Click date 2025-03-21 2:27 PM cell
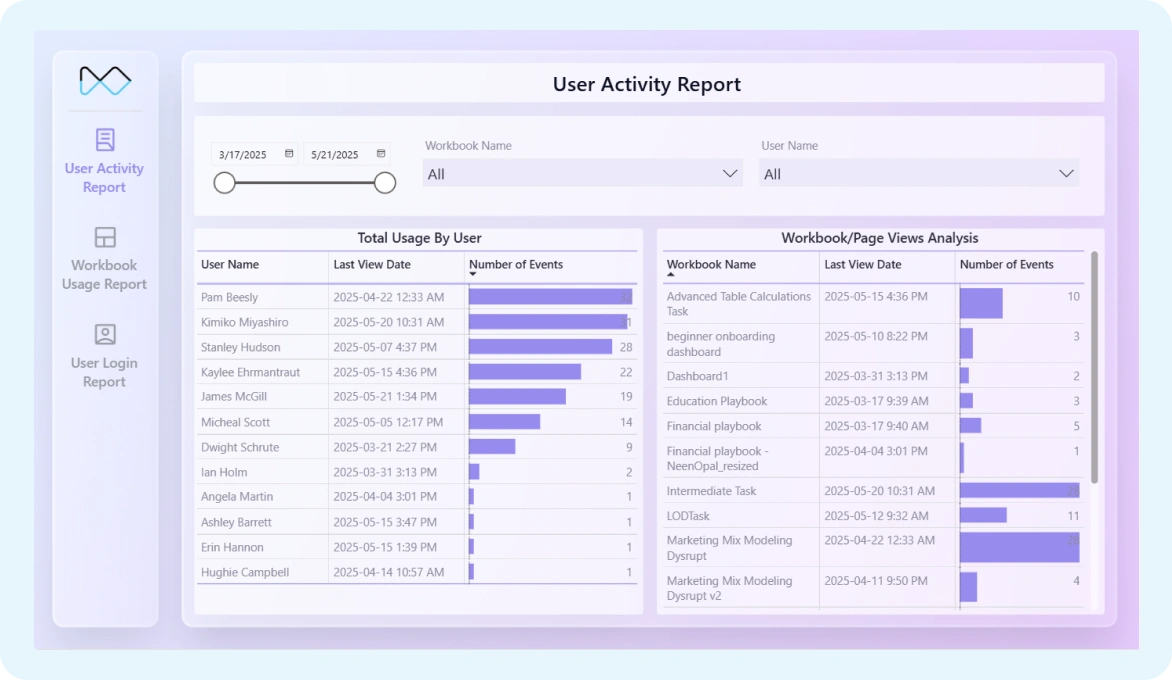Image resolution: width=1172 pixels, height=680 pixels. (385, 448)
